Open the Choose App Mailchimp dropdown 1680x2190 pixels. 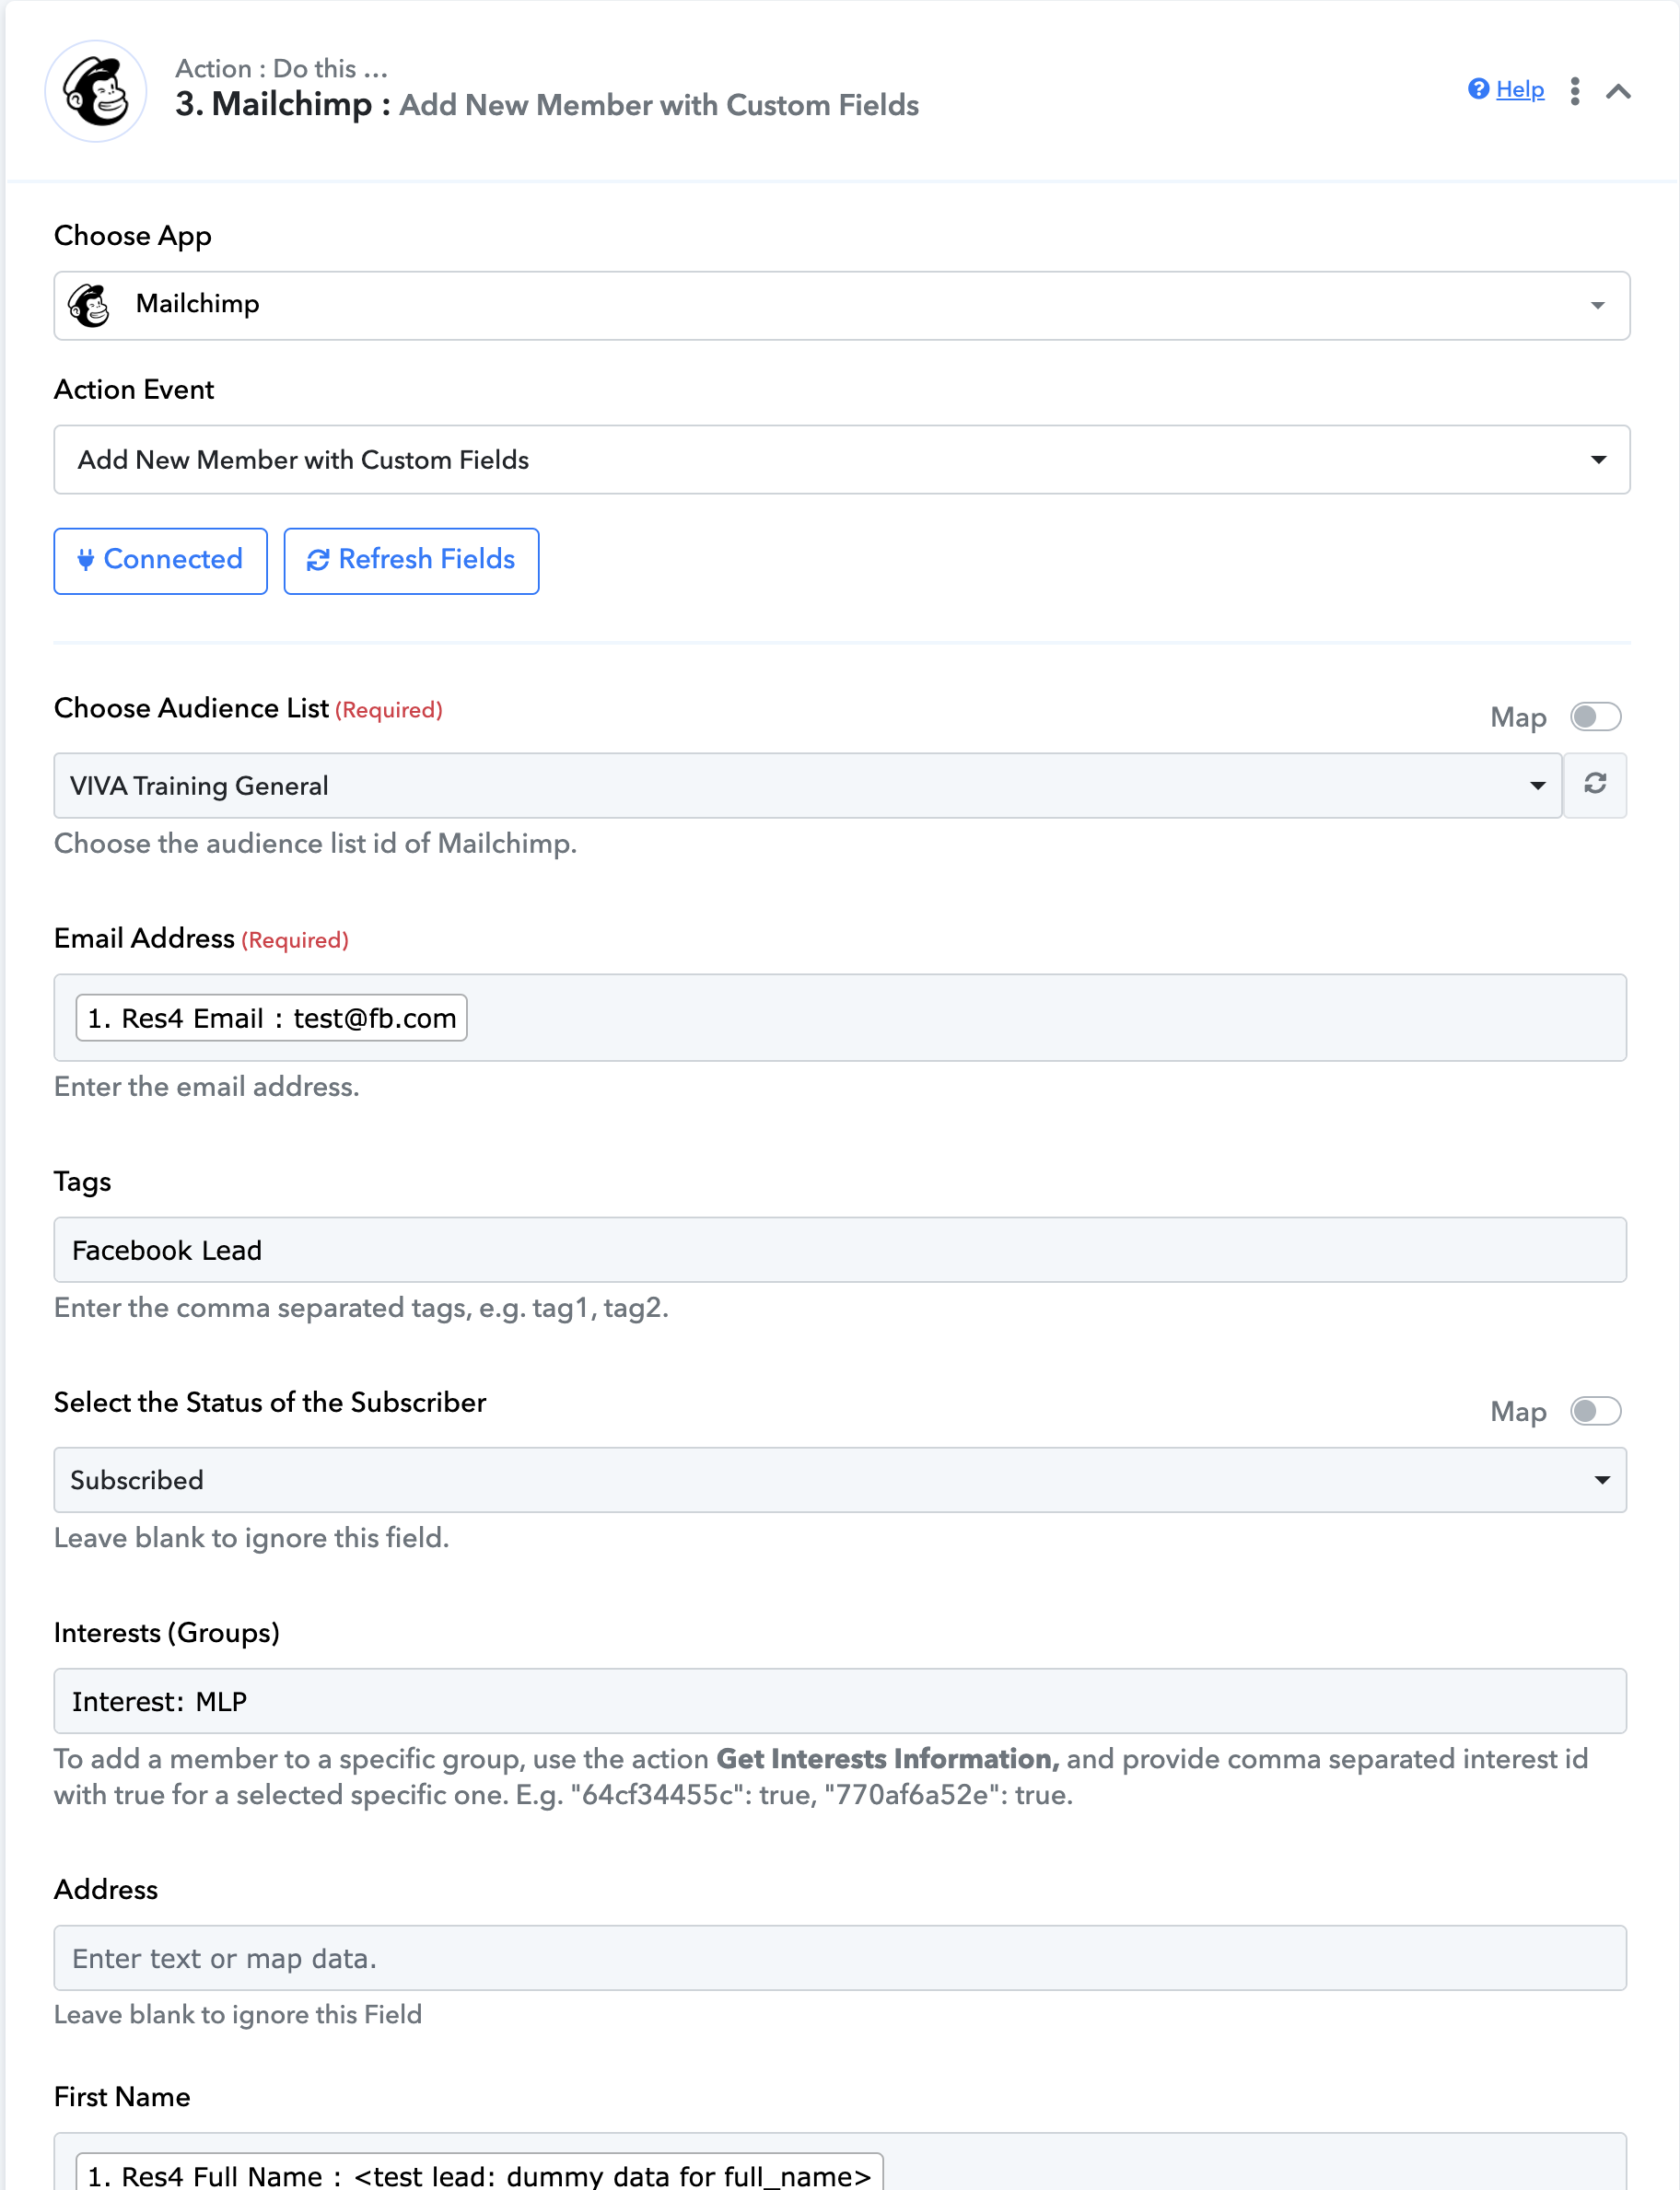tap(841, 305)
